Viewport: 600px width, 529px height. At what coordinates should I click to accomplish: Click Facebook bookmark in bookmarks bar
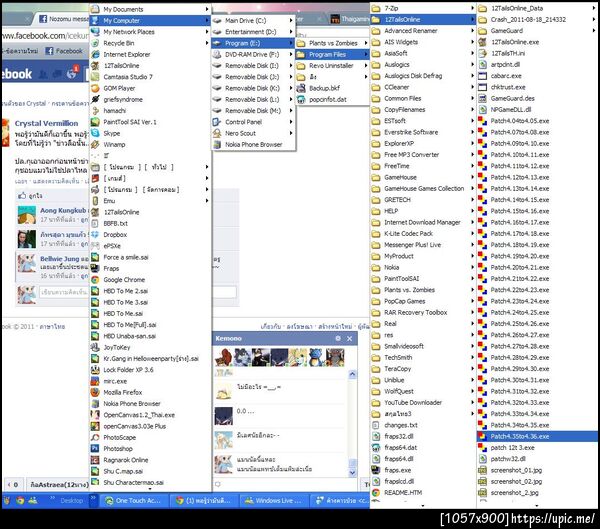(64, 51)
